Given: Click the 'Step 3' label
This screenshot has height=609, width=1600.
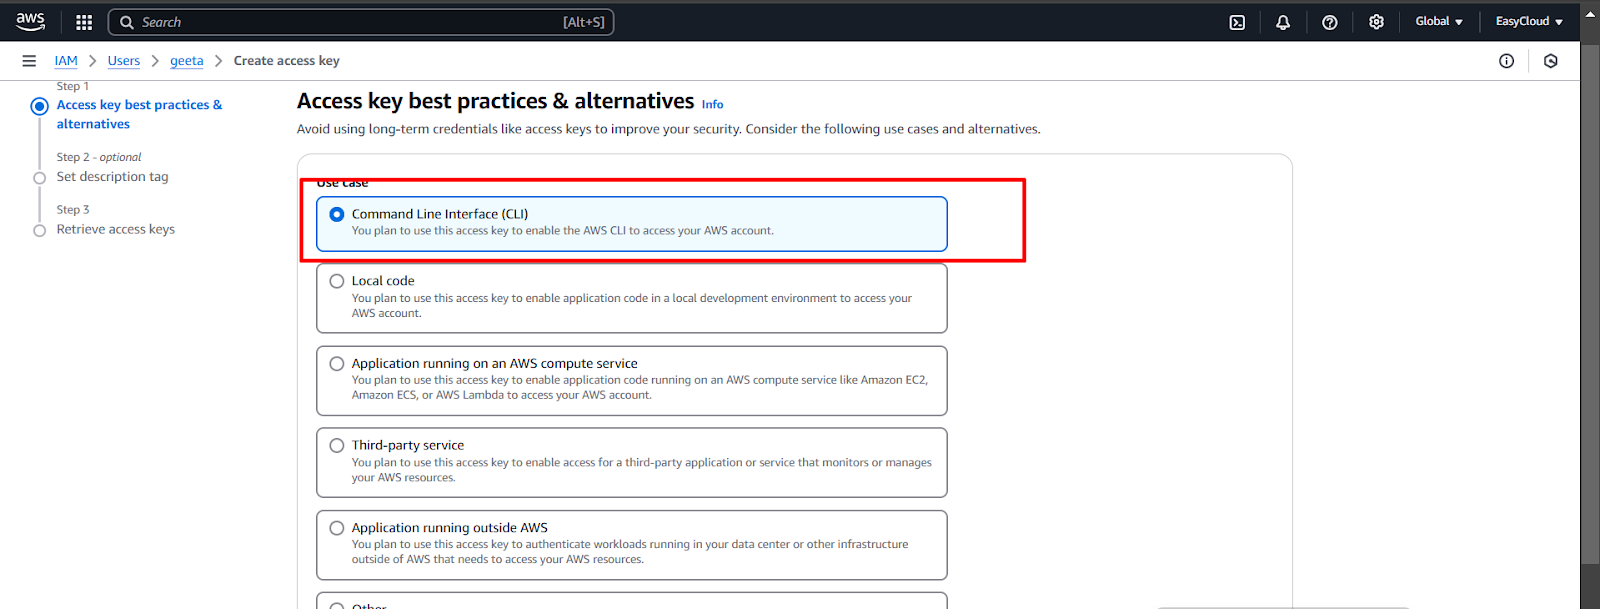Looking at the screenshot, I should 73,210.
